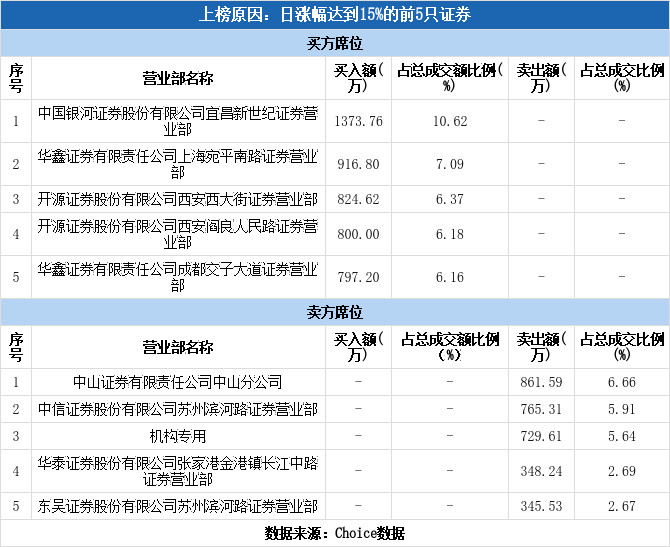Select the 买方席位 section header
670x547 pixels.
point(335,43)
